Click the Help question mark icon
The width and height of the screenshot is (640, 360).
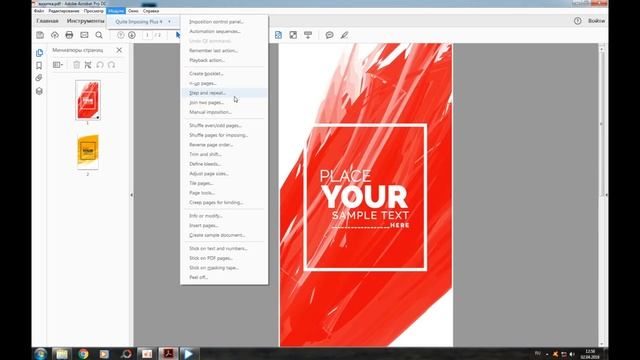[x=578, y=21]
